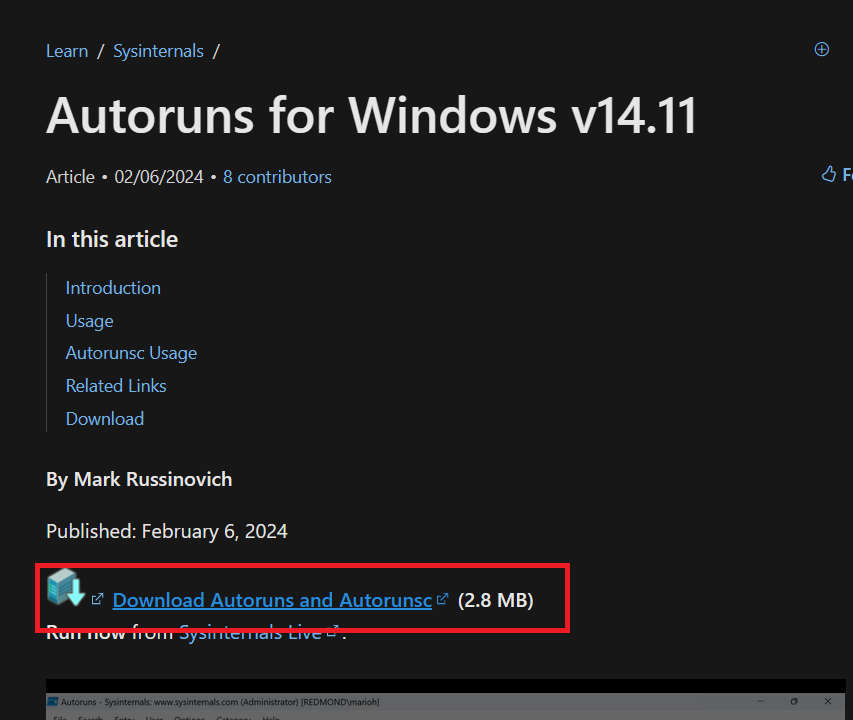Select the In this article heading
The width and height of the screenshot is (853, 720).
(x=112, y=239)
